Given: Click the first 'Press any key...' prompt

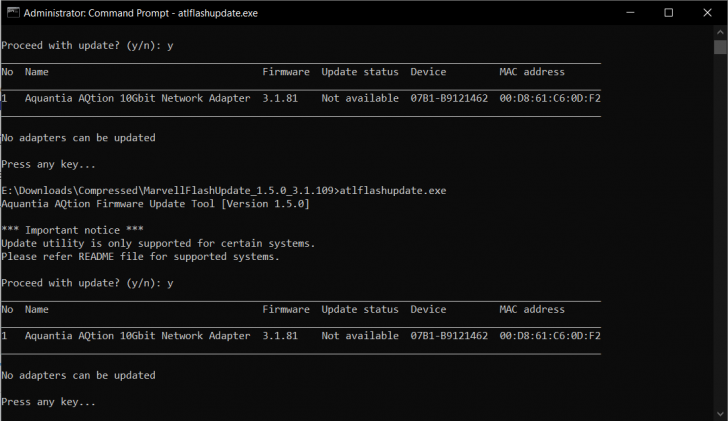Looking at the screenshot, I should click(x=48, y=164).
